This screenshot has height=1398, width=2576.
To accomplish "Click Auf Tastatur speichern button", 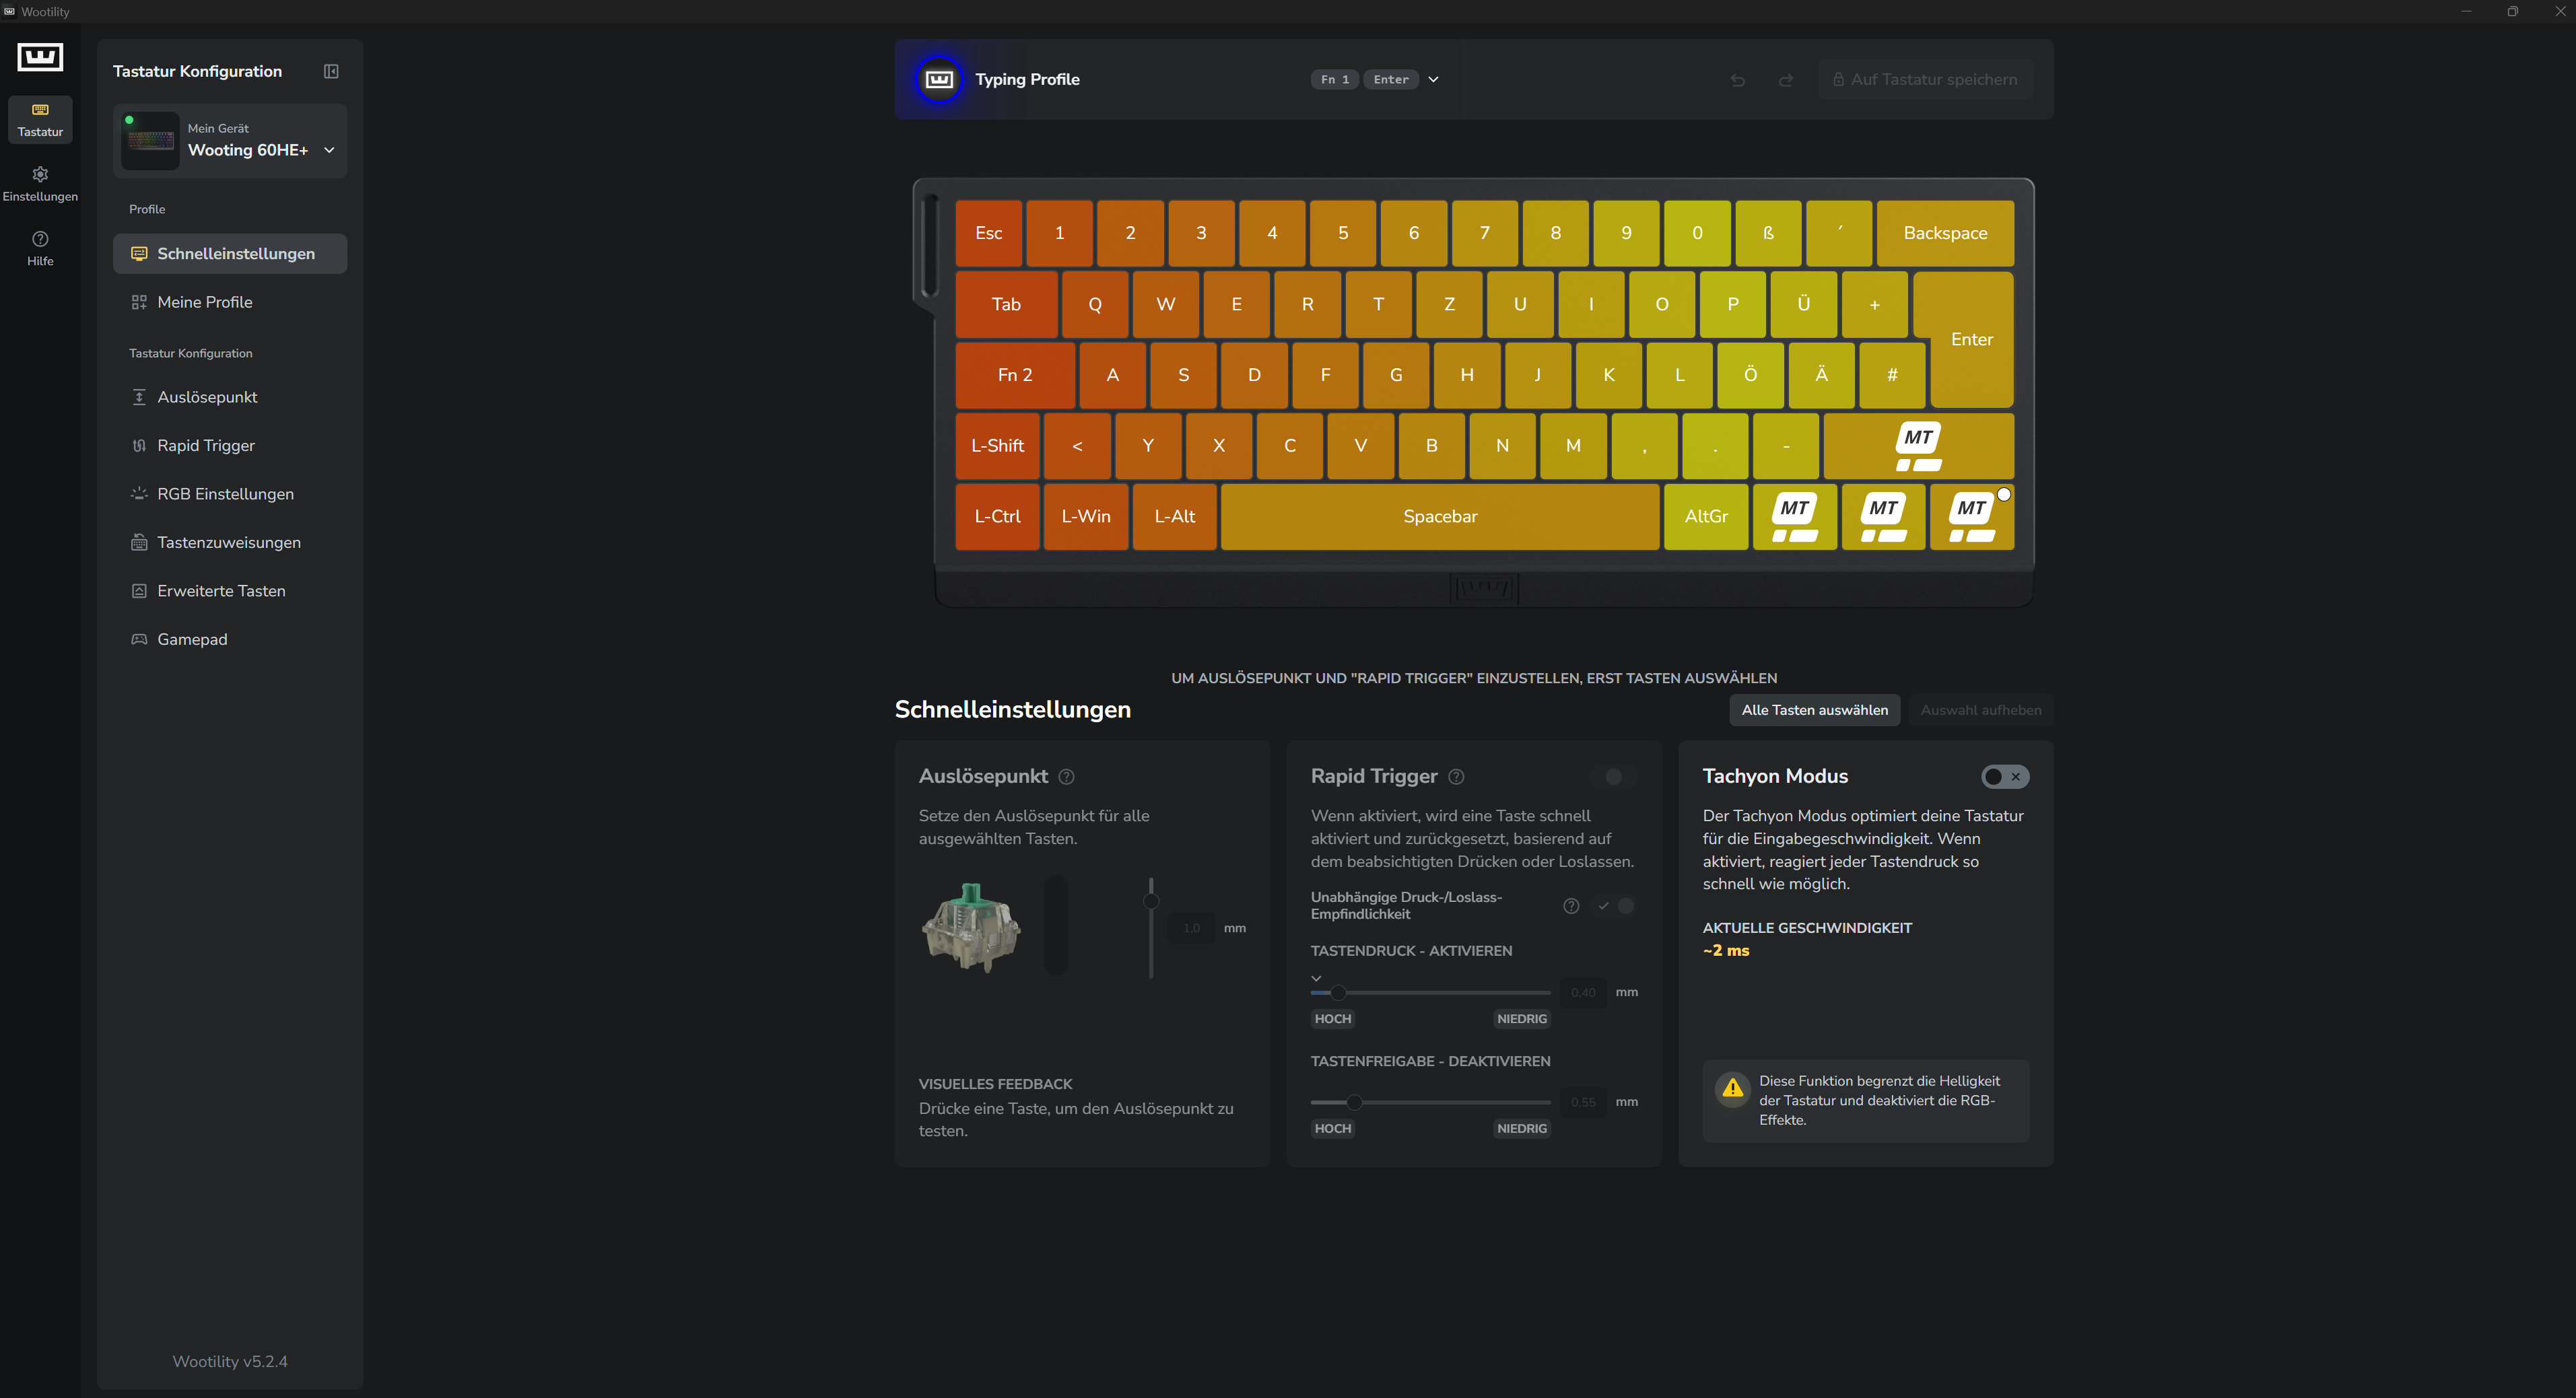I will [1925, 80].
